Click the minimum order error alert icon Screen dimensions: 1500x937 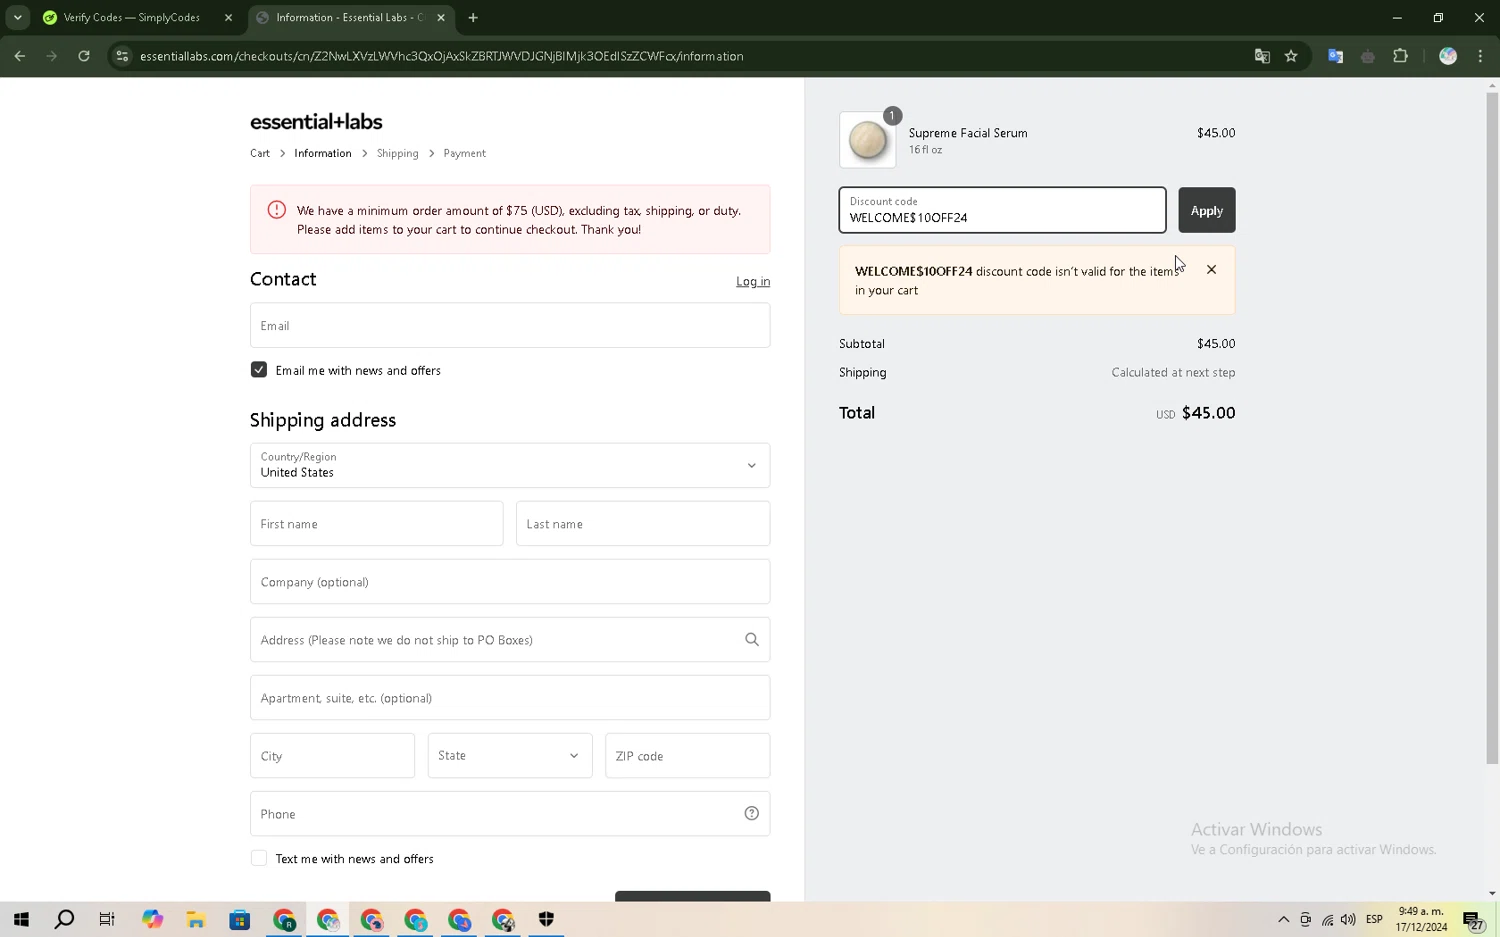(277, 210)
